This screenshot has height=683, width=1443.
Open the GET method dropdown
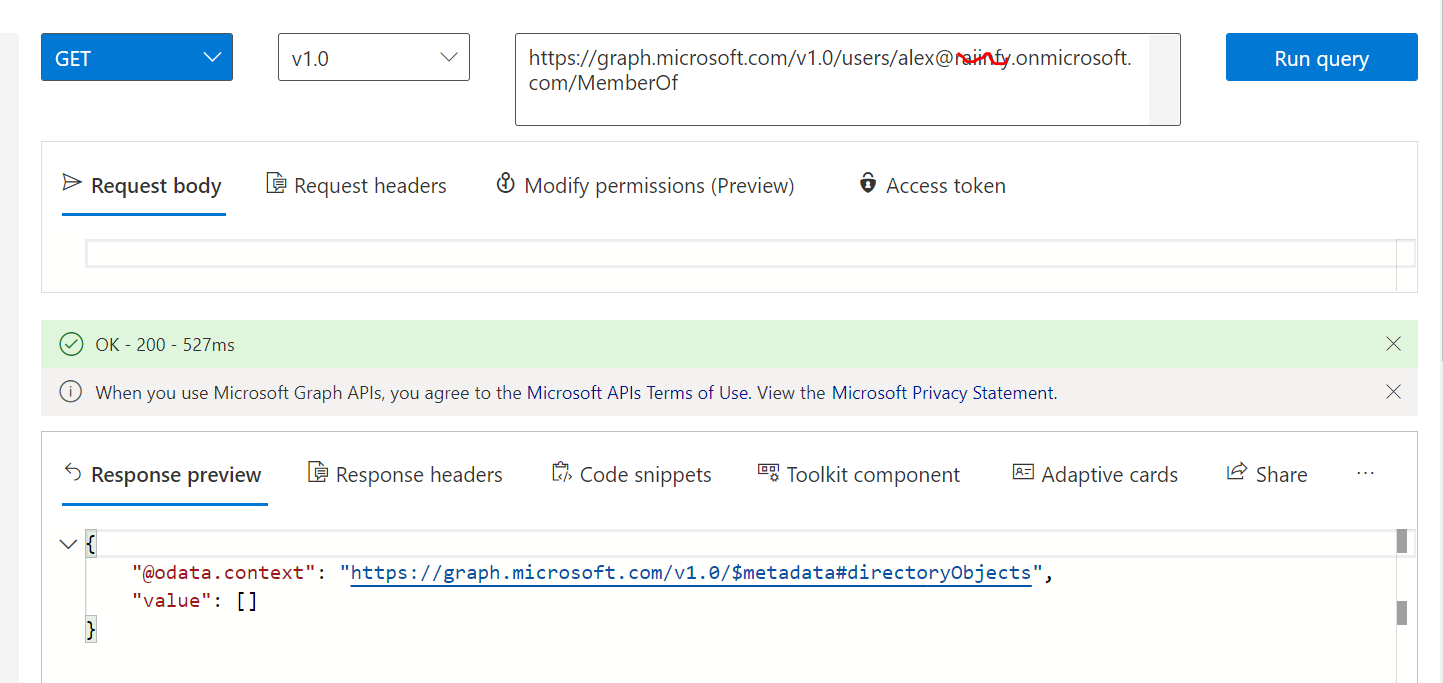[136, 58]
